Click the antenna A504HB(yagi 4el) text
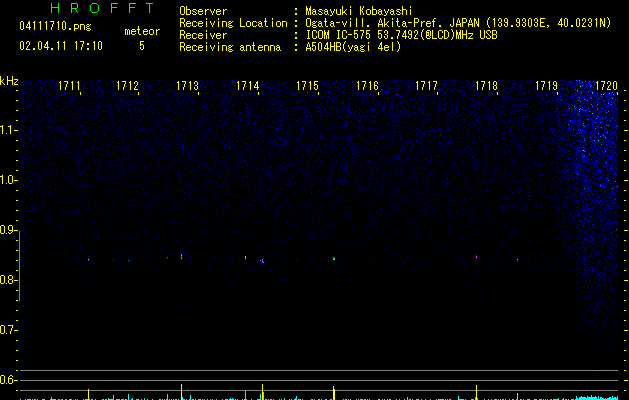 tap(353, 47)
